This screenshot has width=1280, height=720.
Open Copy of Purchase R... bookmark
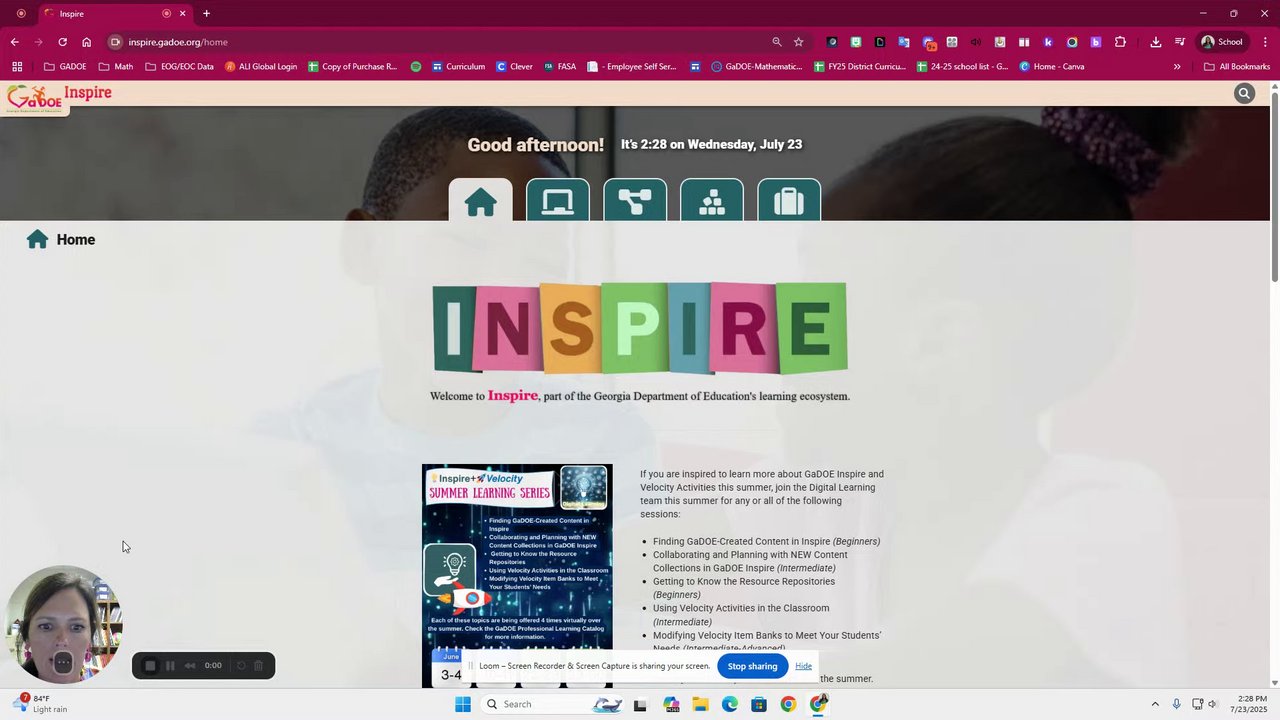pos(352,67)
